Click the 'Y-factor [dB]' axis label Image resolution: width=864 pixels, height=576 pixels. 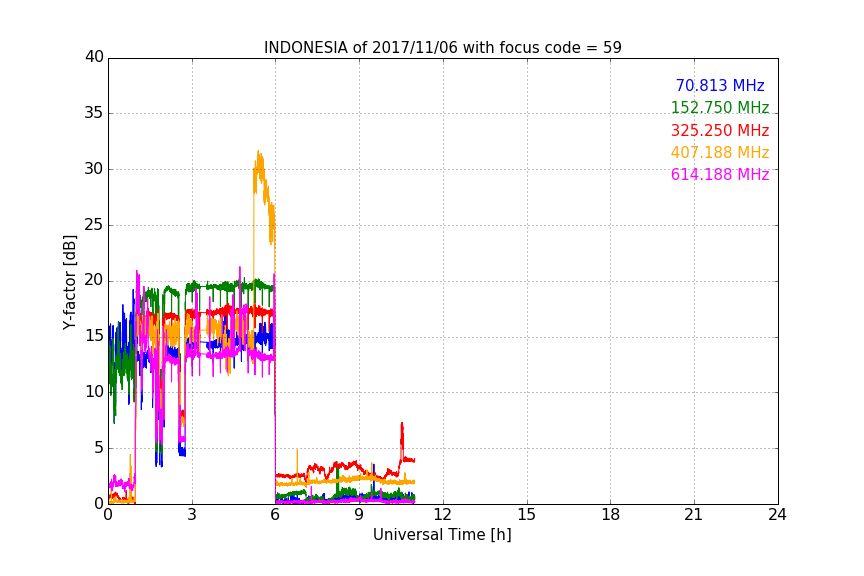click(69, 283)
